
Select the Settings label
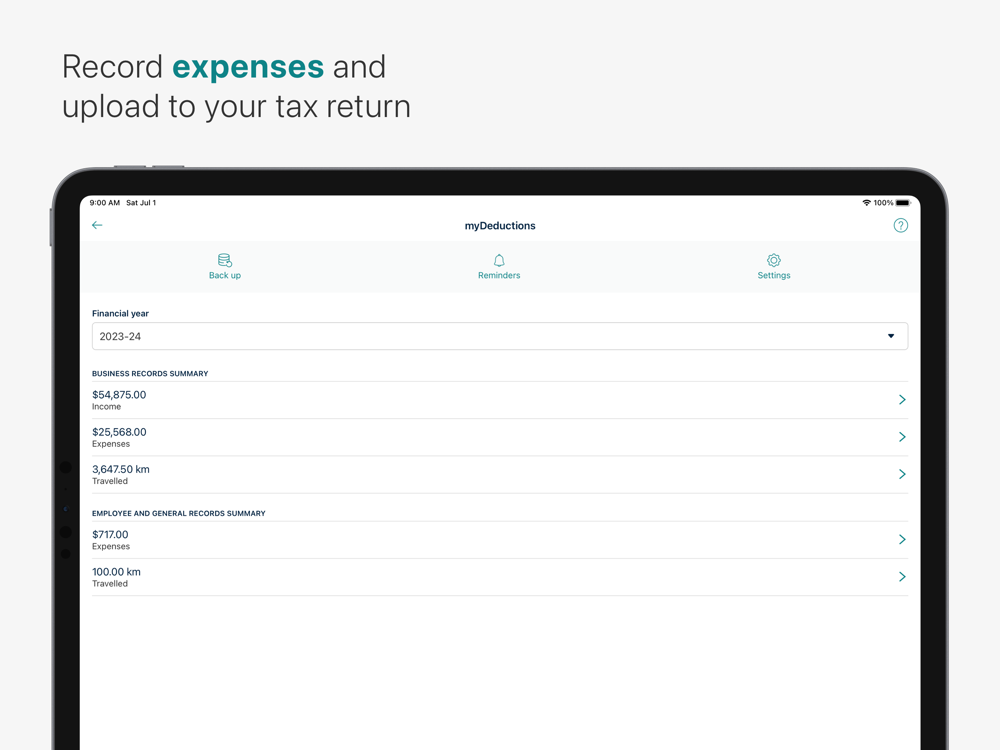[774, 276]
